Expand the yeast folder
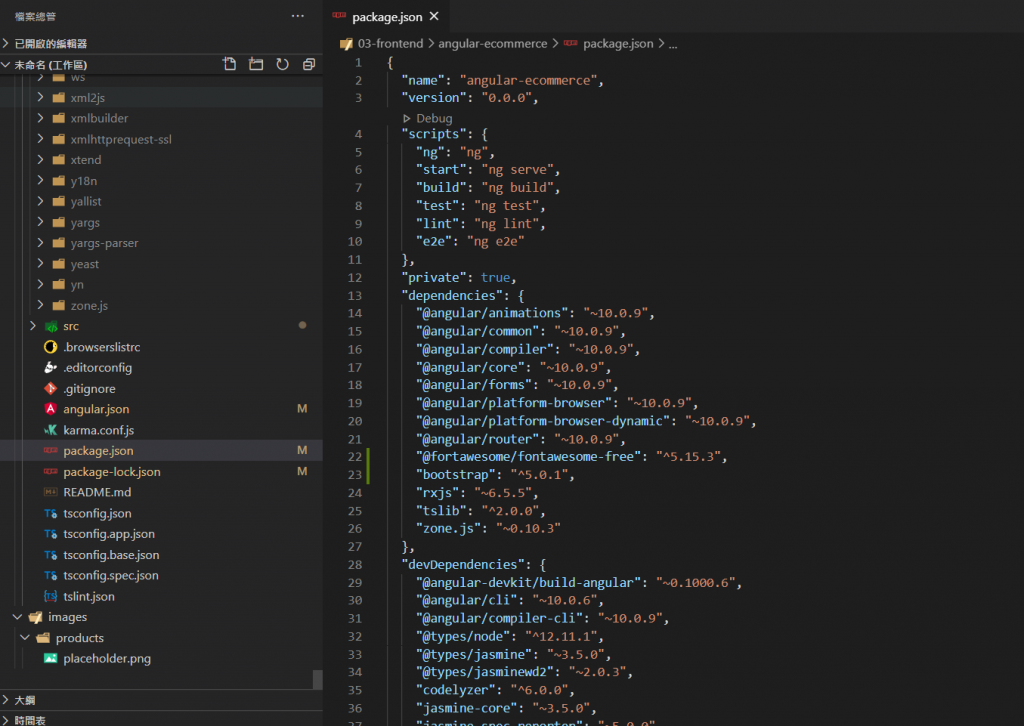The width and height of the screenshot is (1024, 726). (x=40, y=264)
